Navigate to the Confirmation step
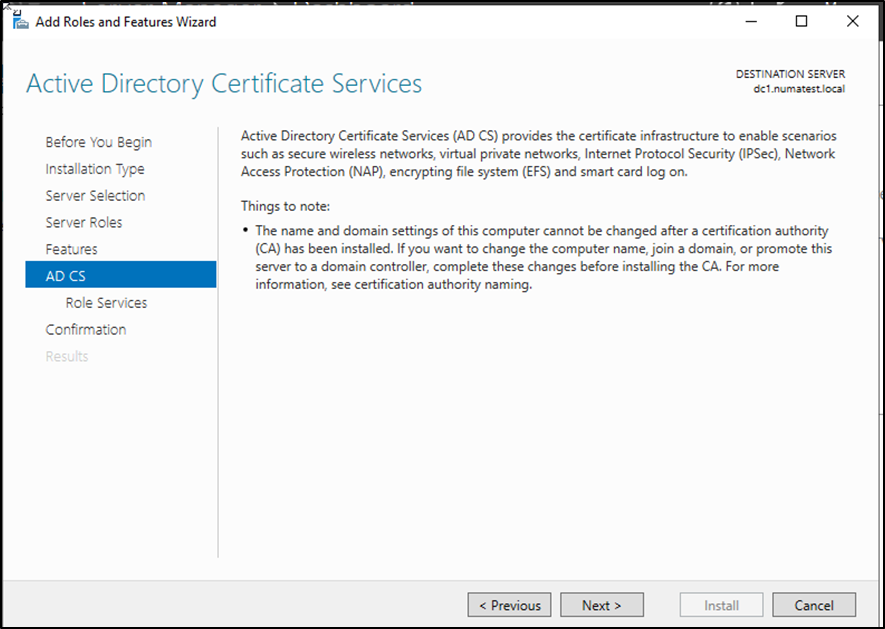 85,329
